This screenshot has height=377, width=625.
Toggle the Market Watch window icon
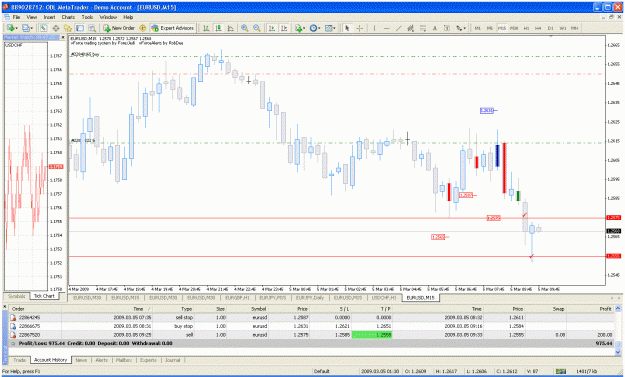point(43,28)
